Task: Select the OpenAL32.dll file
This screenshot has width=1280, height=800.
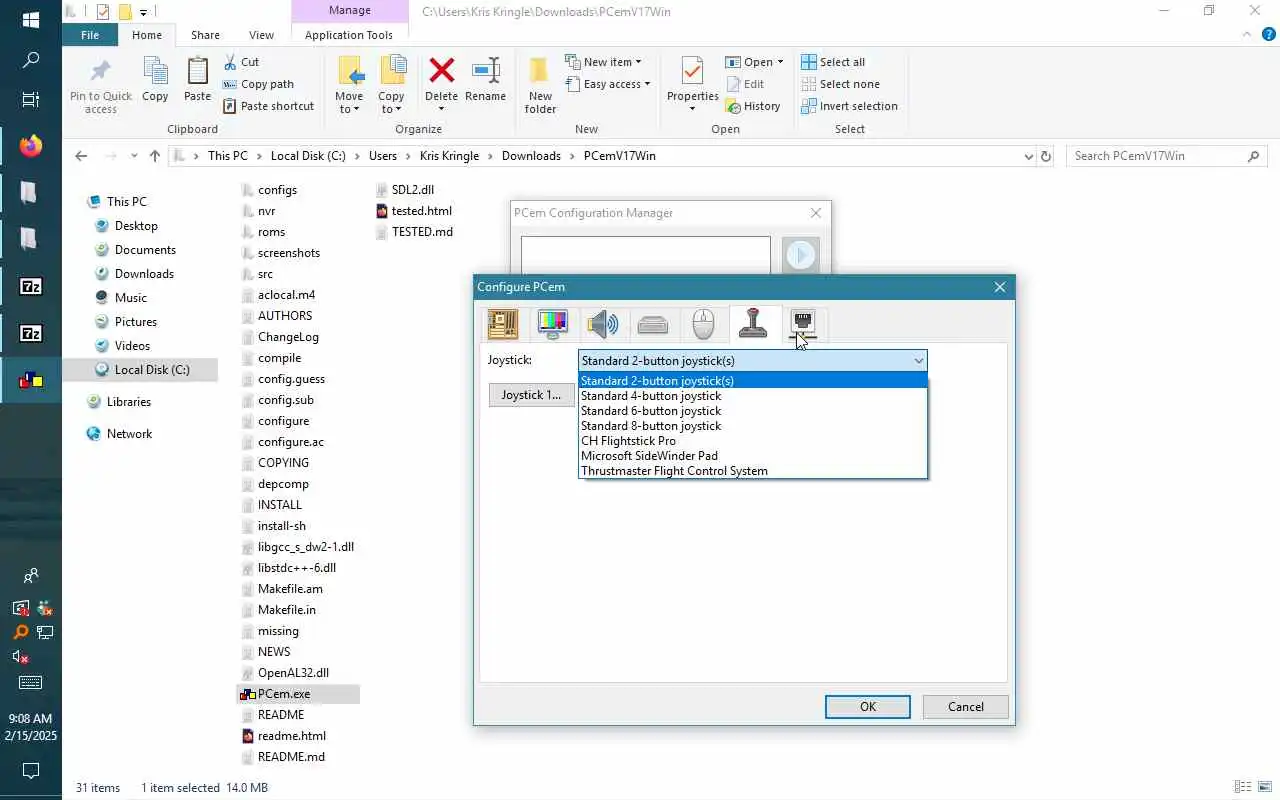Action: (x=293, y=673)
